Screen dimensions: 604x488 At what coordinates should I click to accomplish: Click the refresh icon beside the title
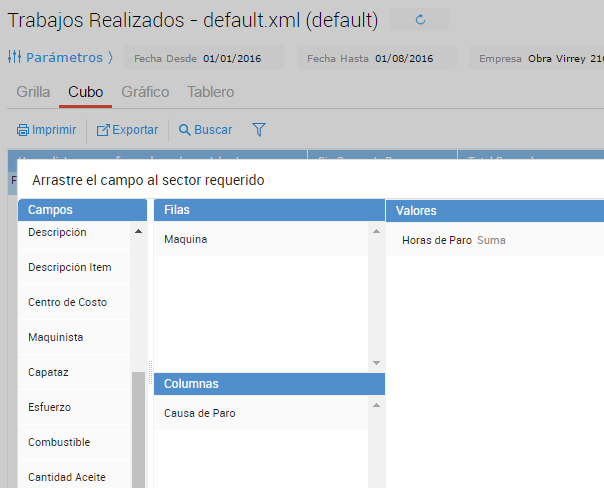(x=420, y=20)
